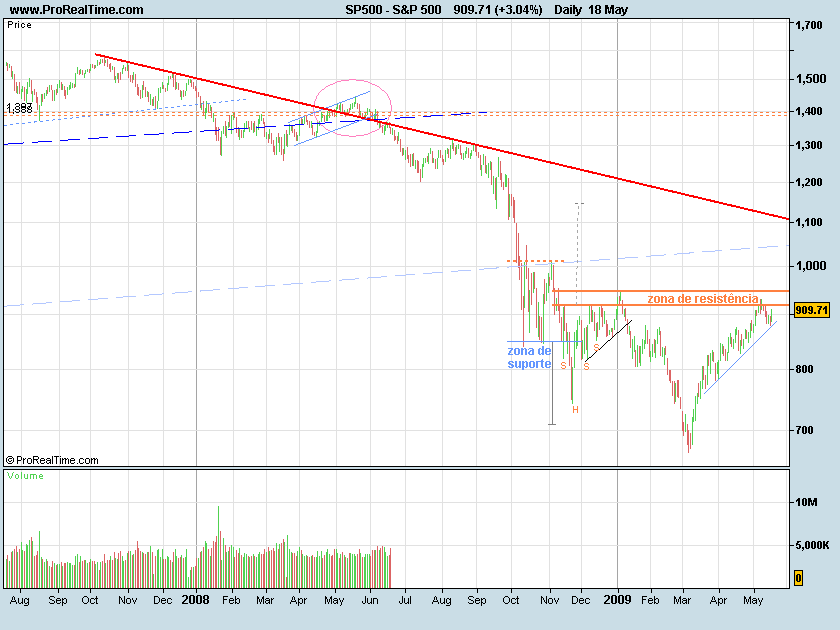This screenshot has height=630, width=840.
Task: Select the SP500 - S&P 500 title
Action: point(393,10)
